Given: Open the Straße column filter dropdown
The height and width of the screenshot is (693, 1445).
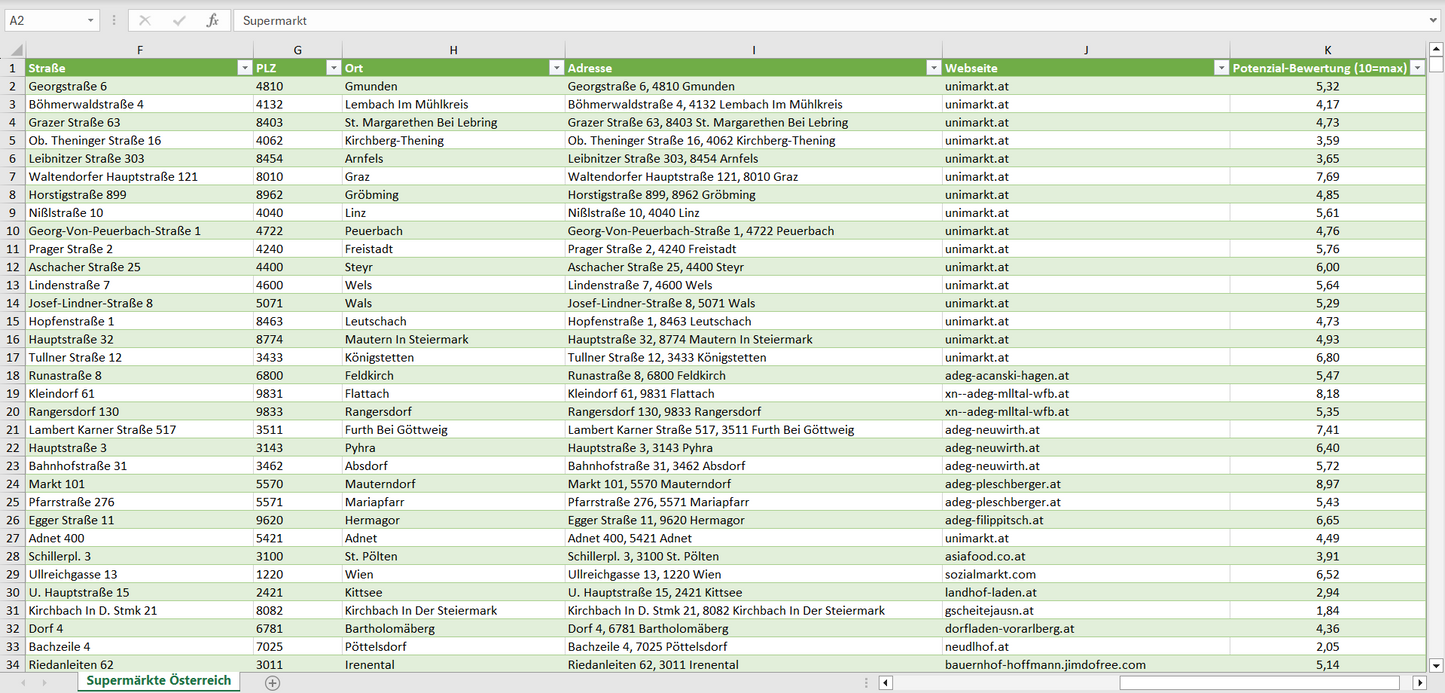Looking at the screenshot, I should click(x=244, y=68).
